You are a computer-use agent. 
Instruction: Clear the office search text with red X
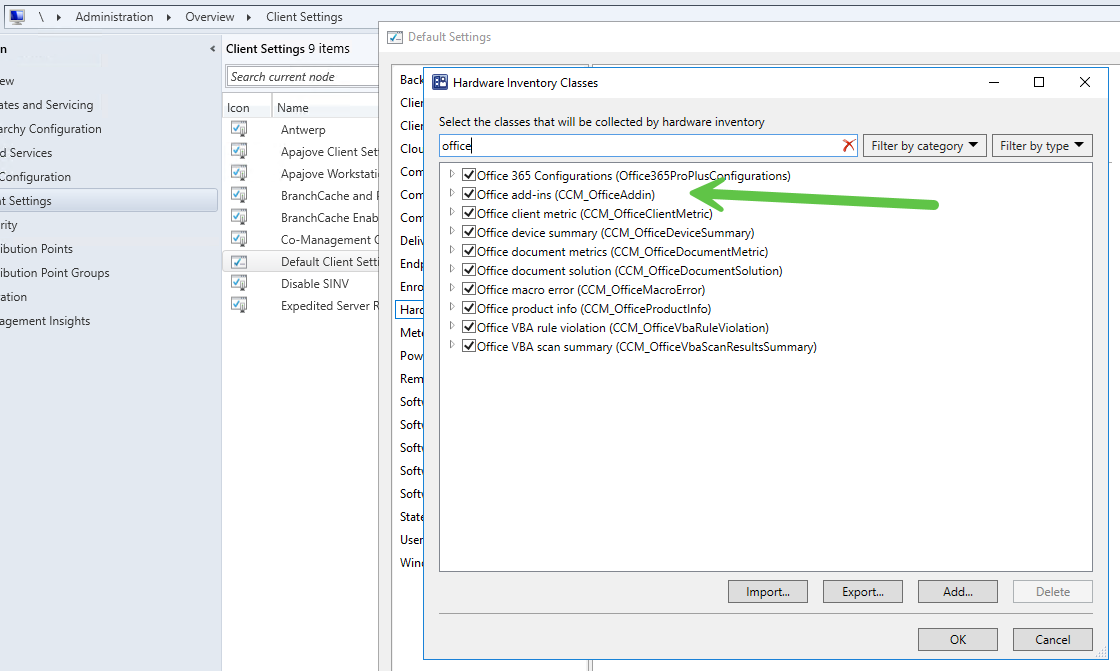click(848, 146)
